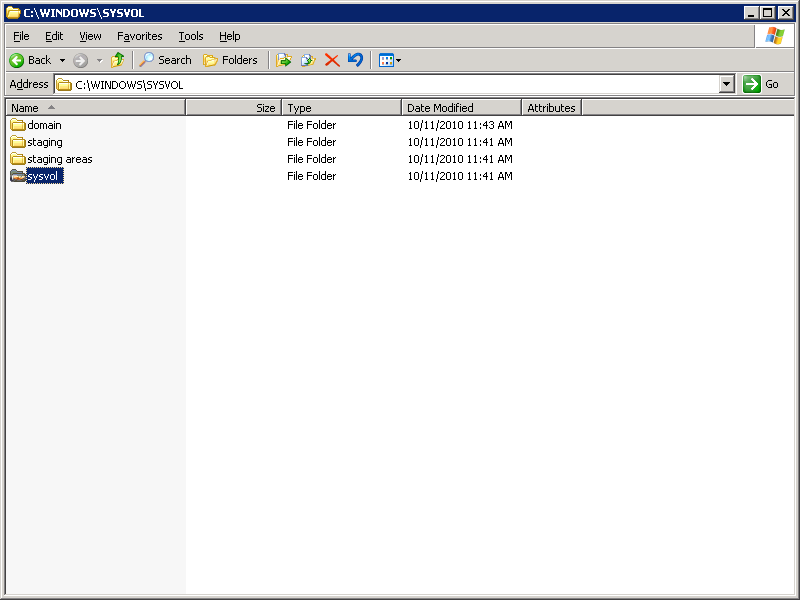Viewport: 800px width, 600px height.
Task: Click the domain folder name
Action: point(44,125)
